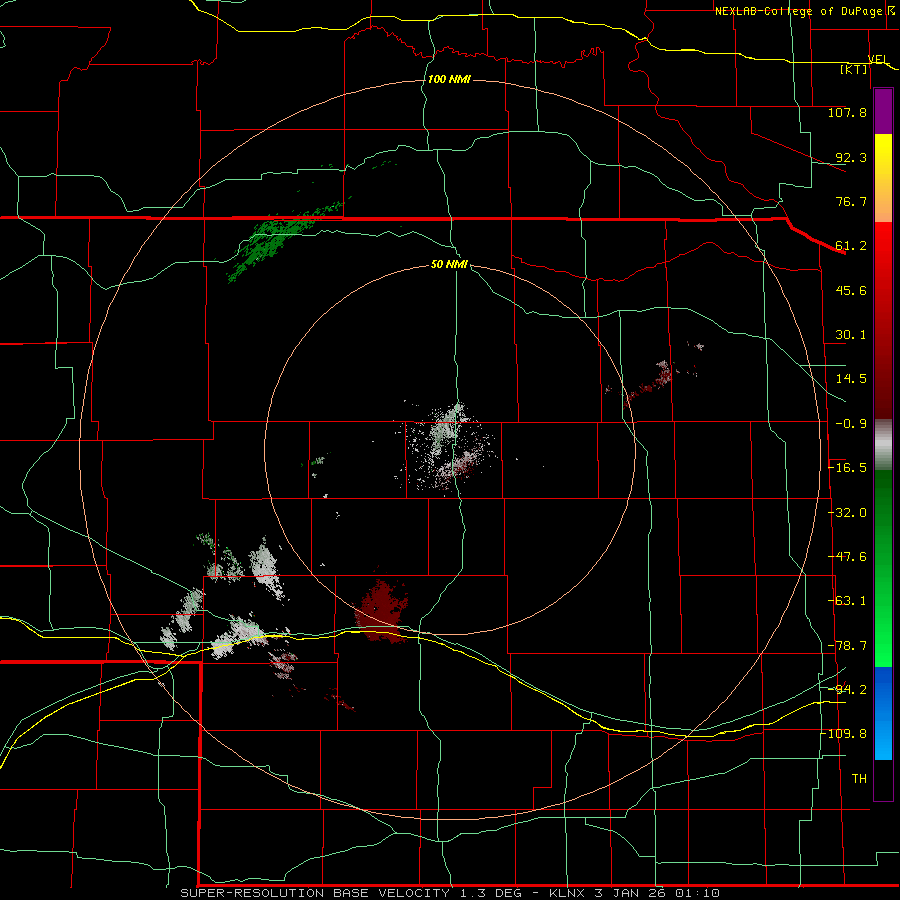Pick the yellow-orange segment of the velocity scale

(x=883, y=178)
